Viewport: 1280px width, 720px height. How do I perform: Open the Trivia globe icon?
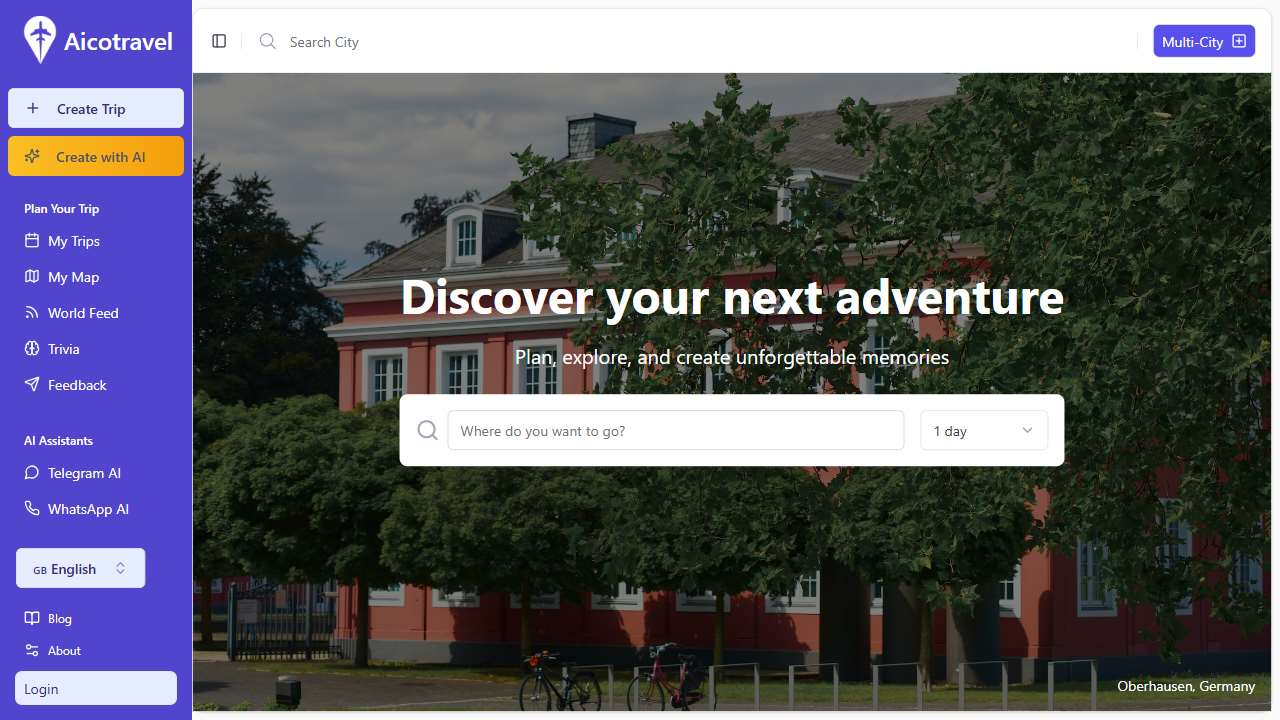[x=32, y=349]
